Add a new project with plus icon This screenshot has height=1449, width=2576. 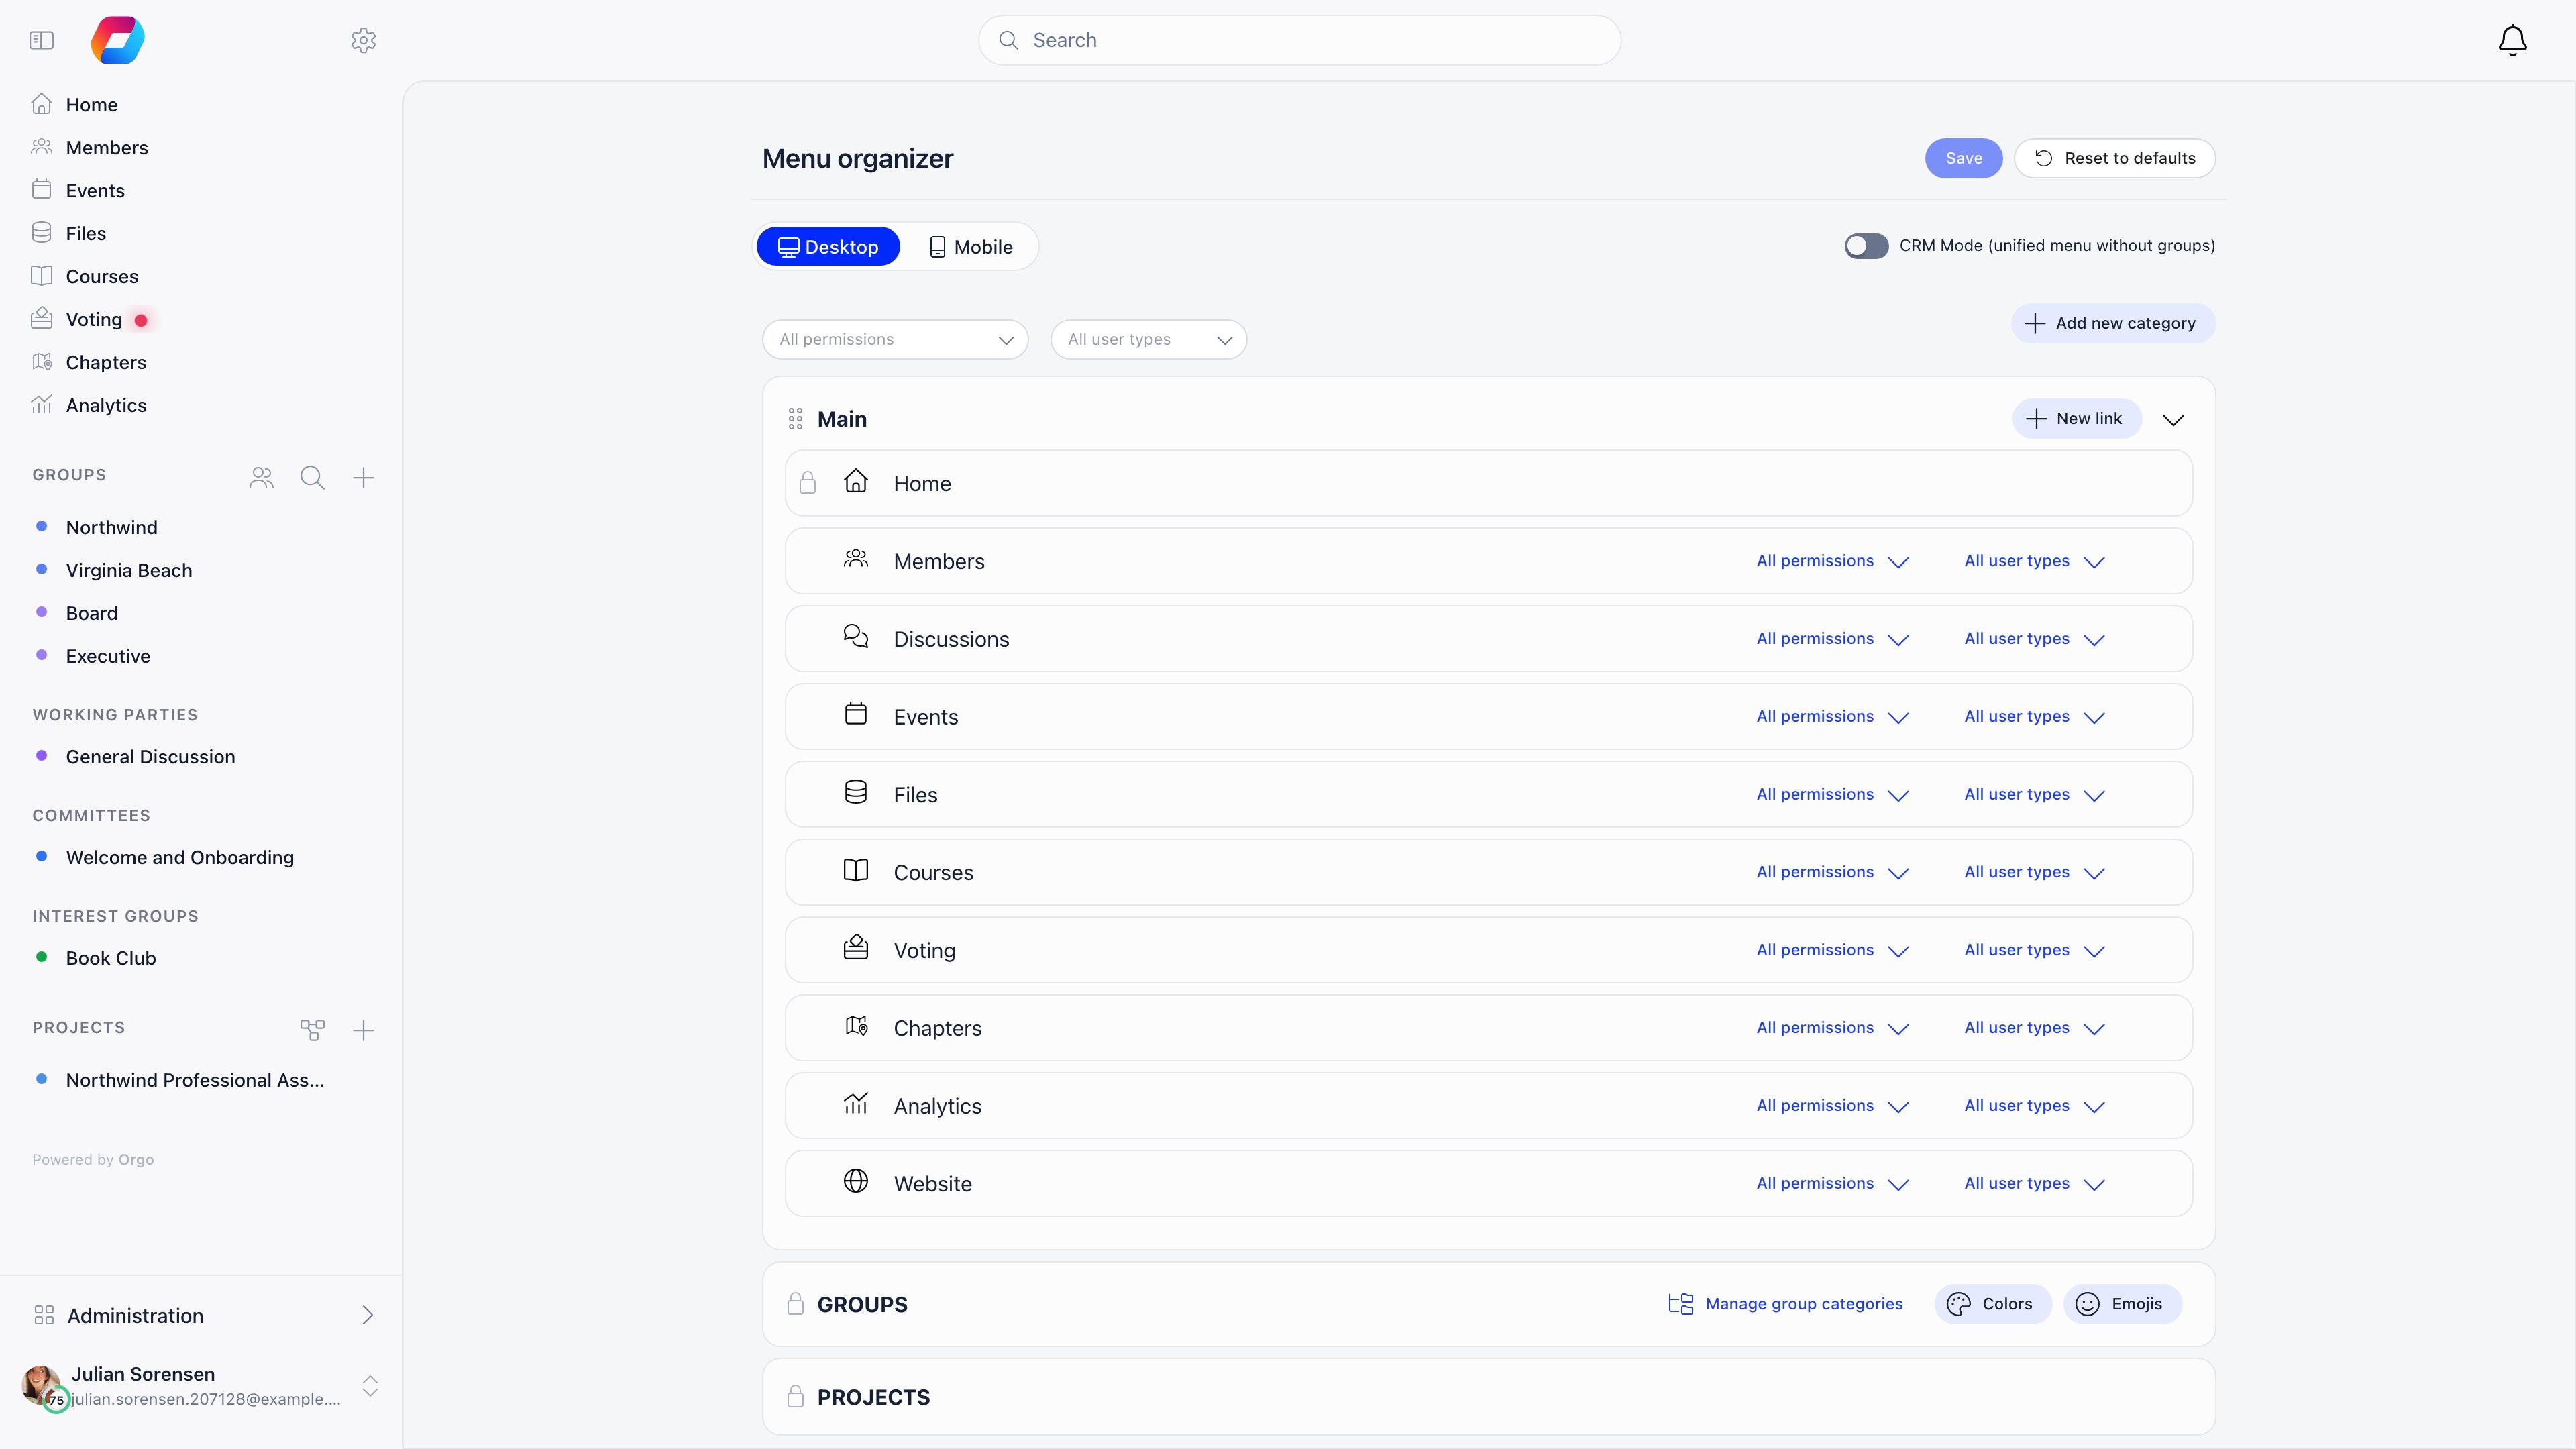click(x=363, y=1030)
